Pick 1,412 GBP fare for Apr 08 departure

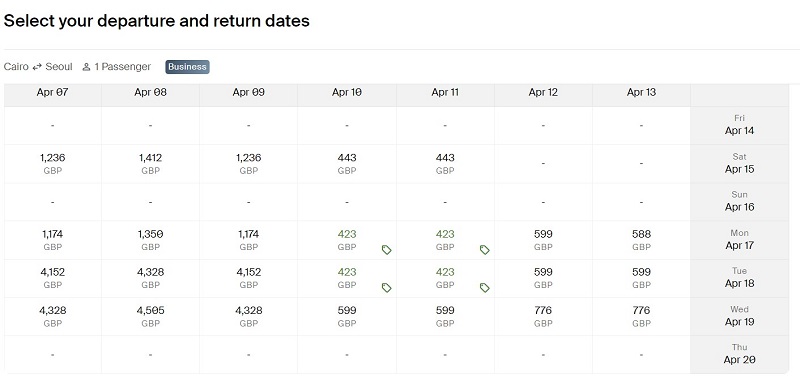151,164
